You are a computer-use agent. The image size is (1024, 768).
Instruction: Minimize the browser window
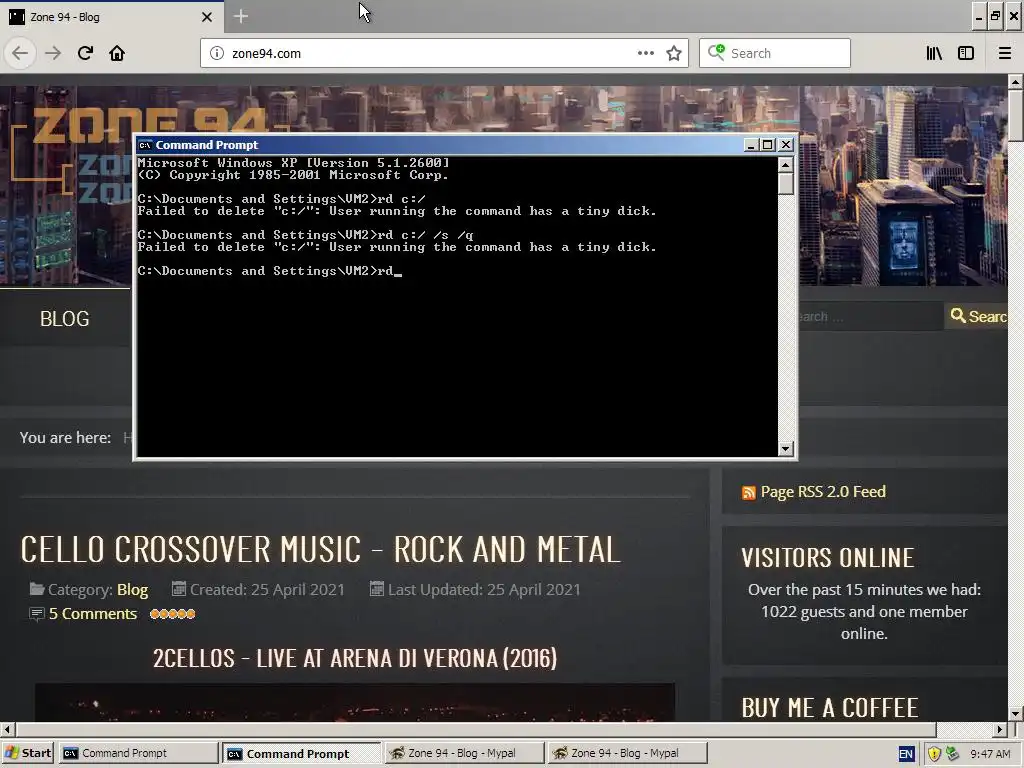point(978,16)
